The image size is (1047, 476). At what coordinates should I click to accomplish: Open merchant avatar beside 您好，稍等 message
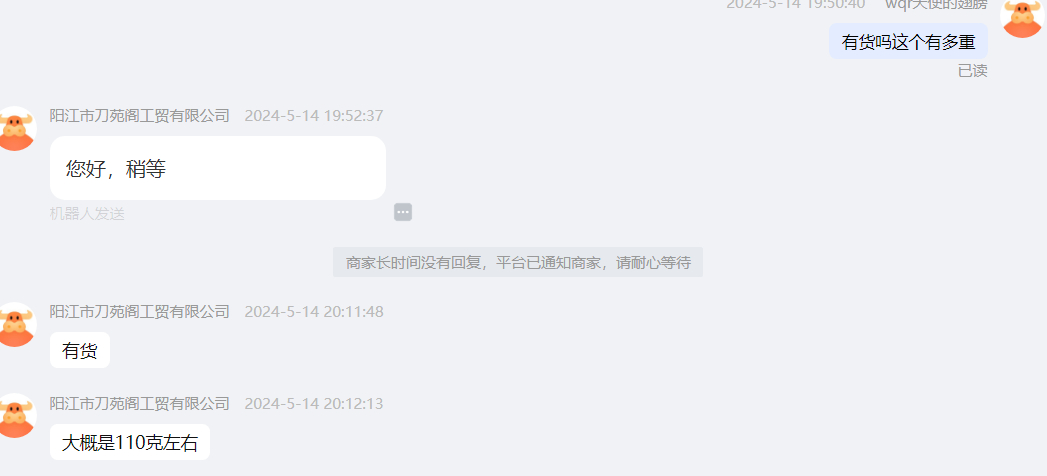(15, 128)
